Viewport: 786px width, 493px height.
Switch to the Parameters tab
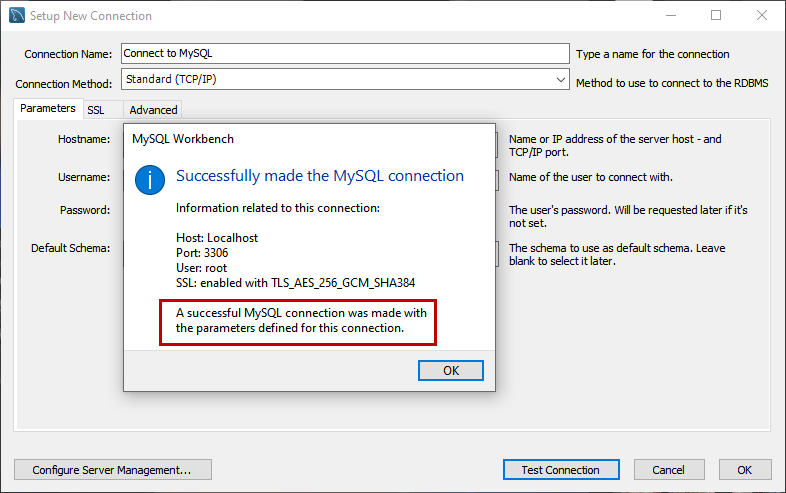(47, 109)
